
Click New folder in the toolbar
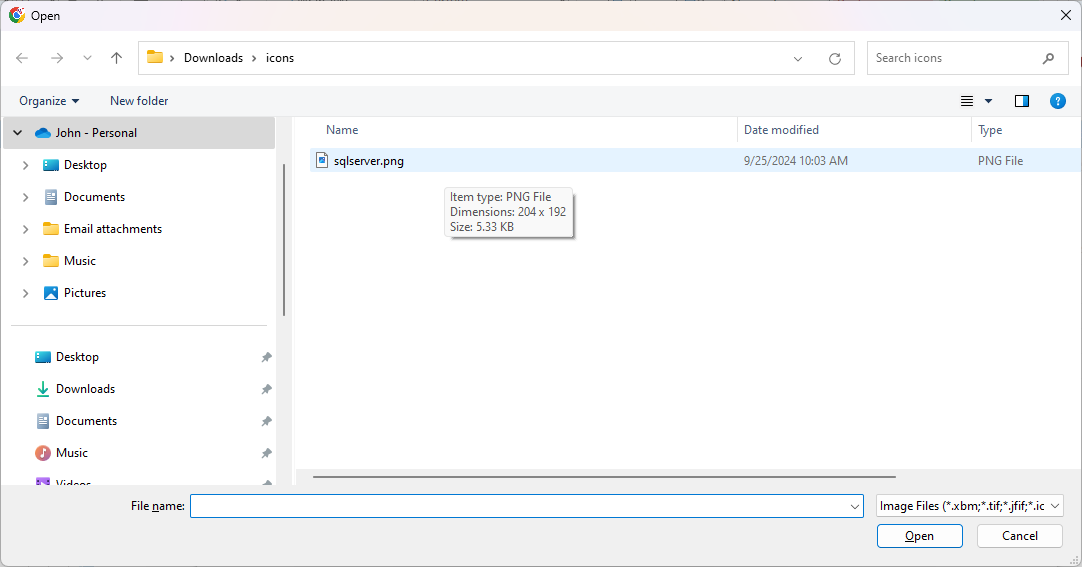coord(139,101)
